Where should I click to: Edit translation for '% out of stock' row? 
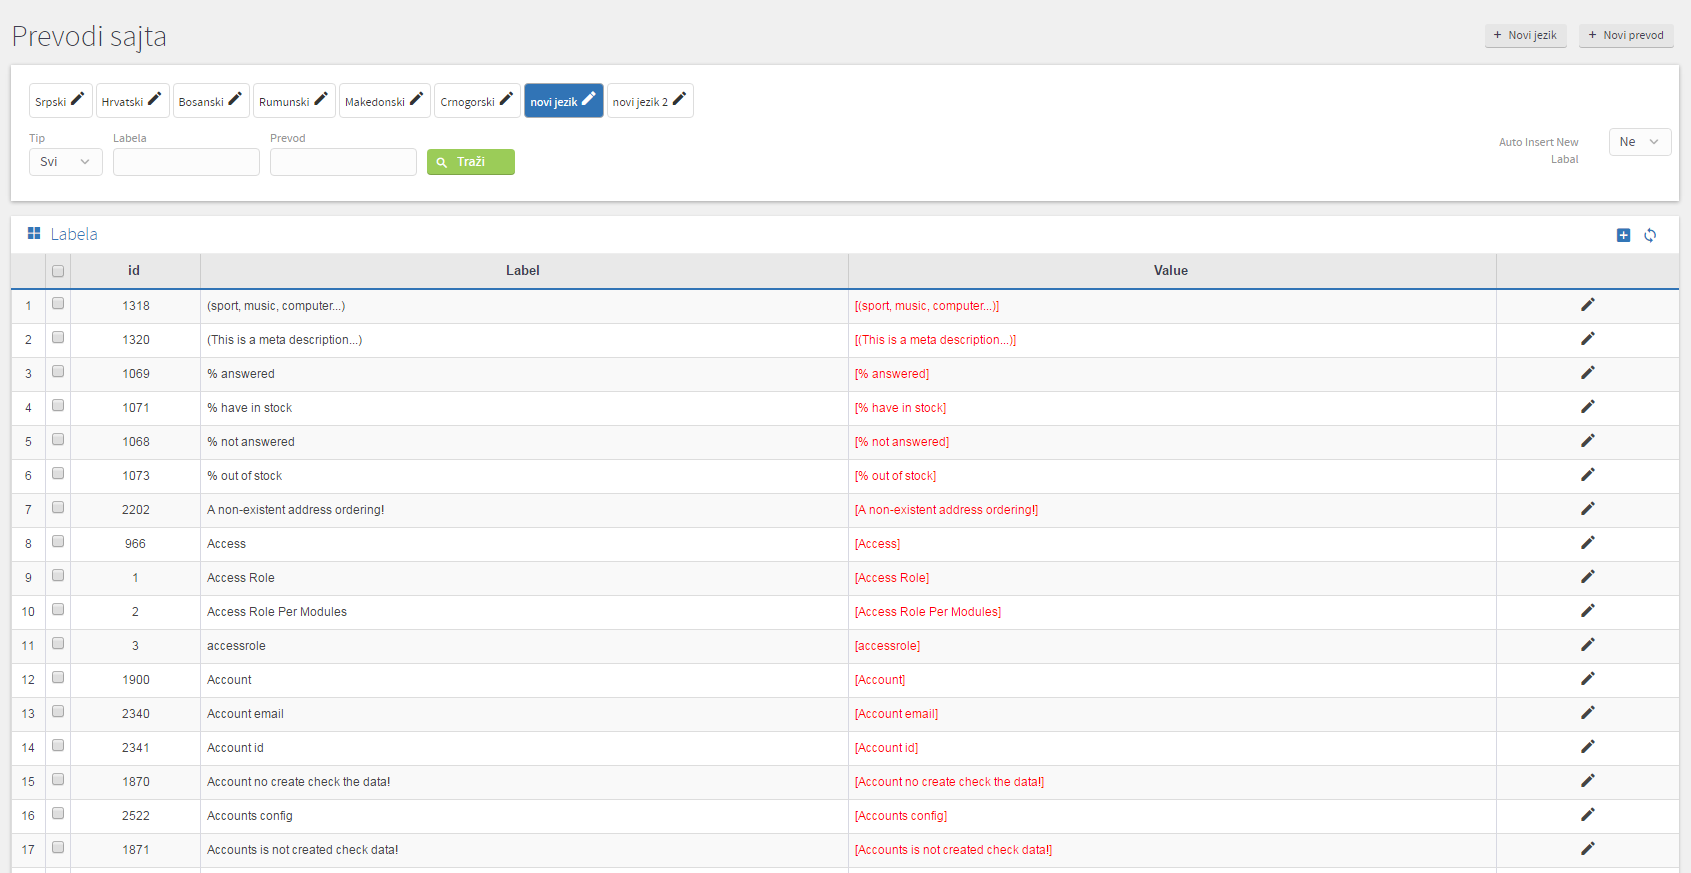(1587, 475)
